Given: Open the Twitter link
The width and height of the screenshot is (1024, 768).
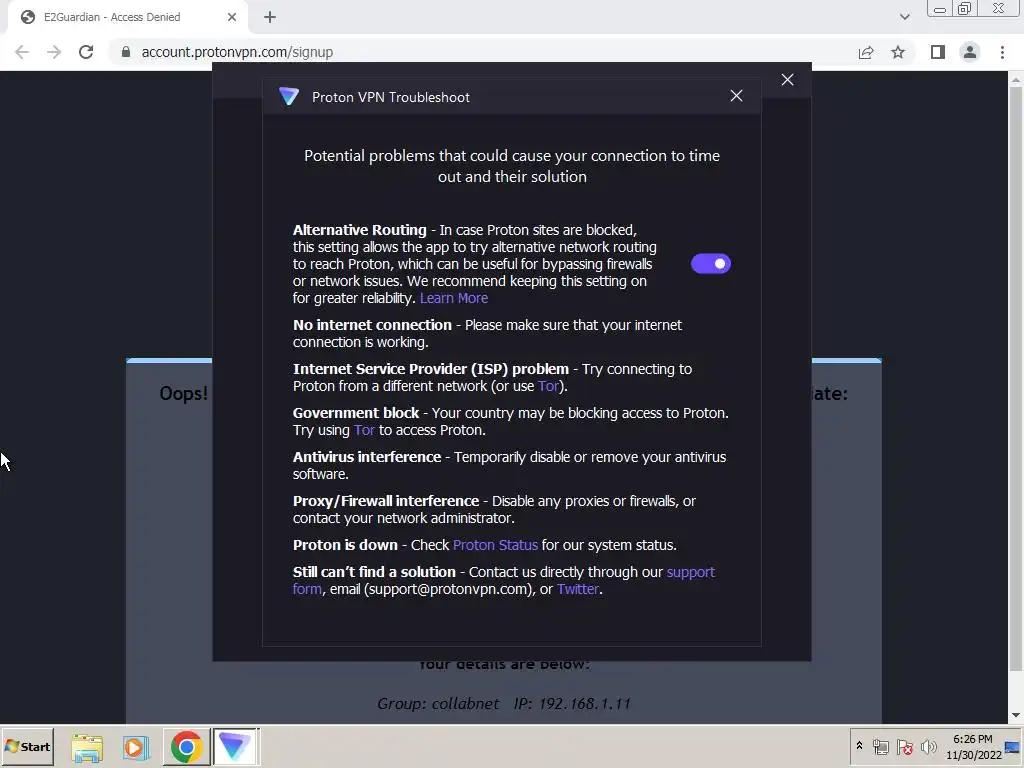Looking at the screenshot, I should (578, 588).
